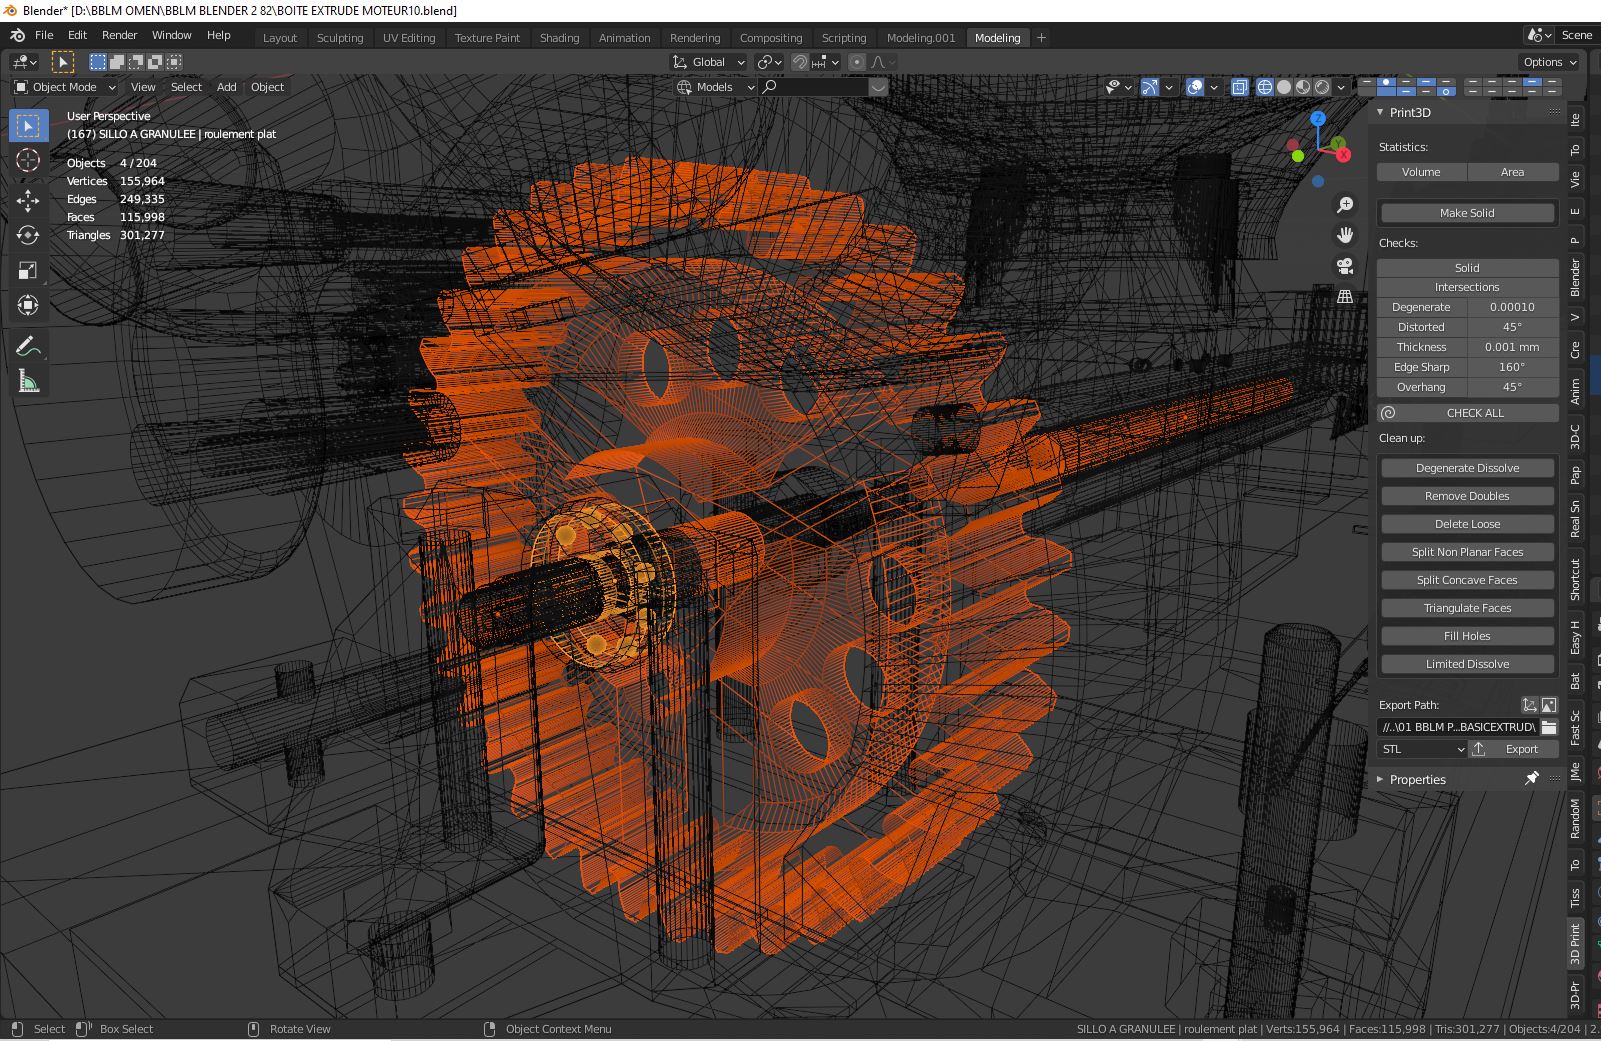
Task: Select the Cursor tool in the toolbar
Action: point(28,160)
